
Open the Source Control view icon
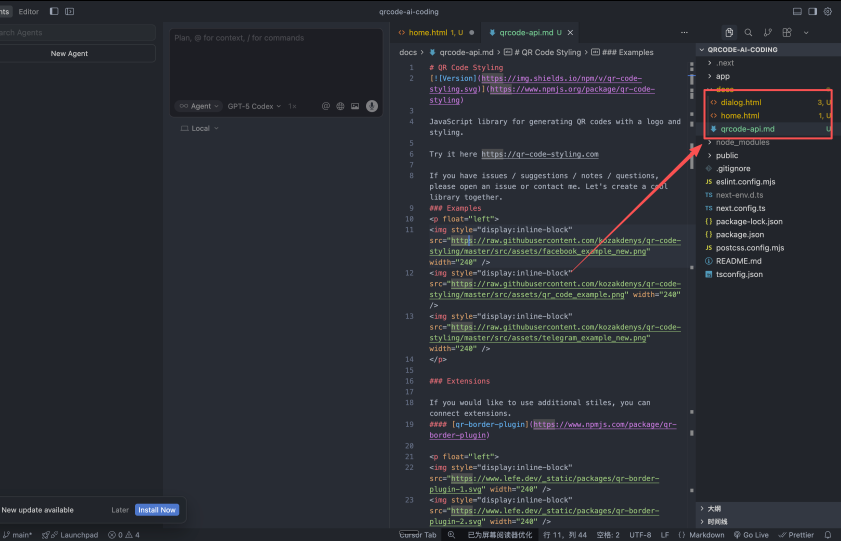[767, 33]
